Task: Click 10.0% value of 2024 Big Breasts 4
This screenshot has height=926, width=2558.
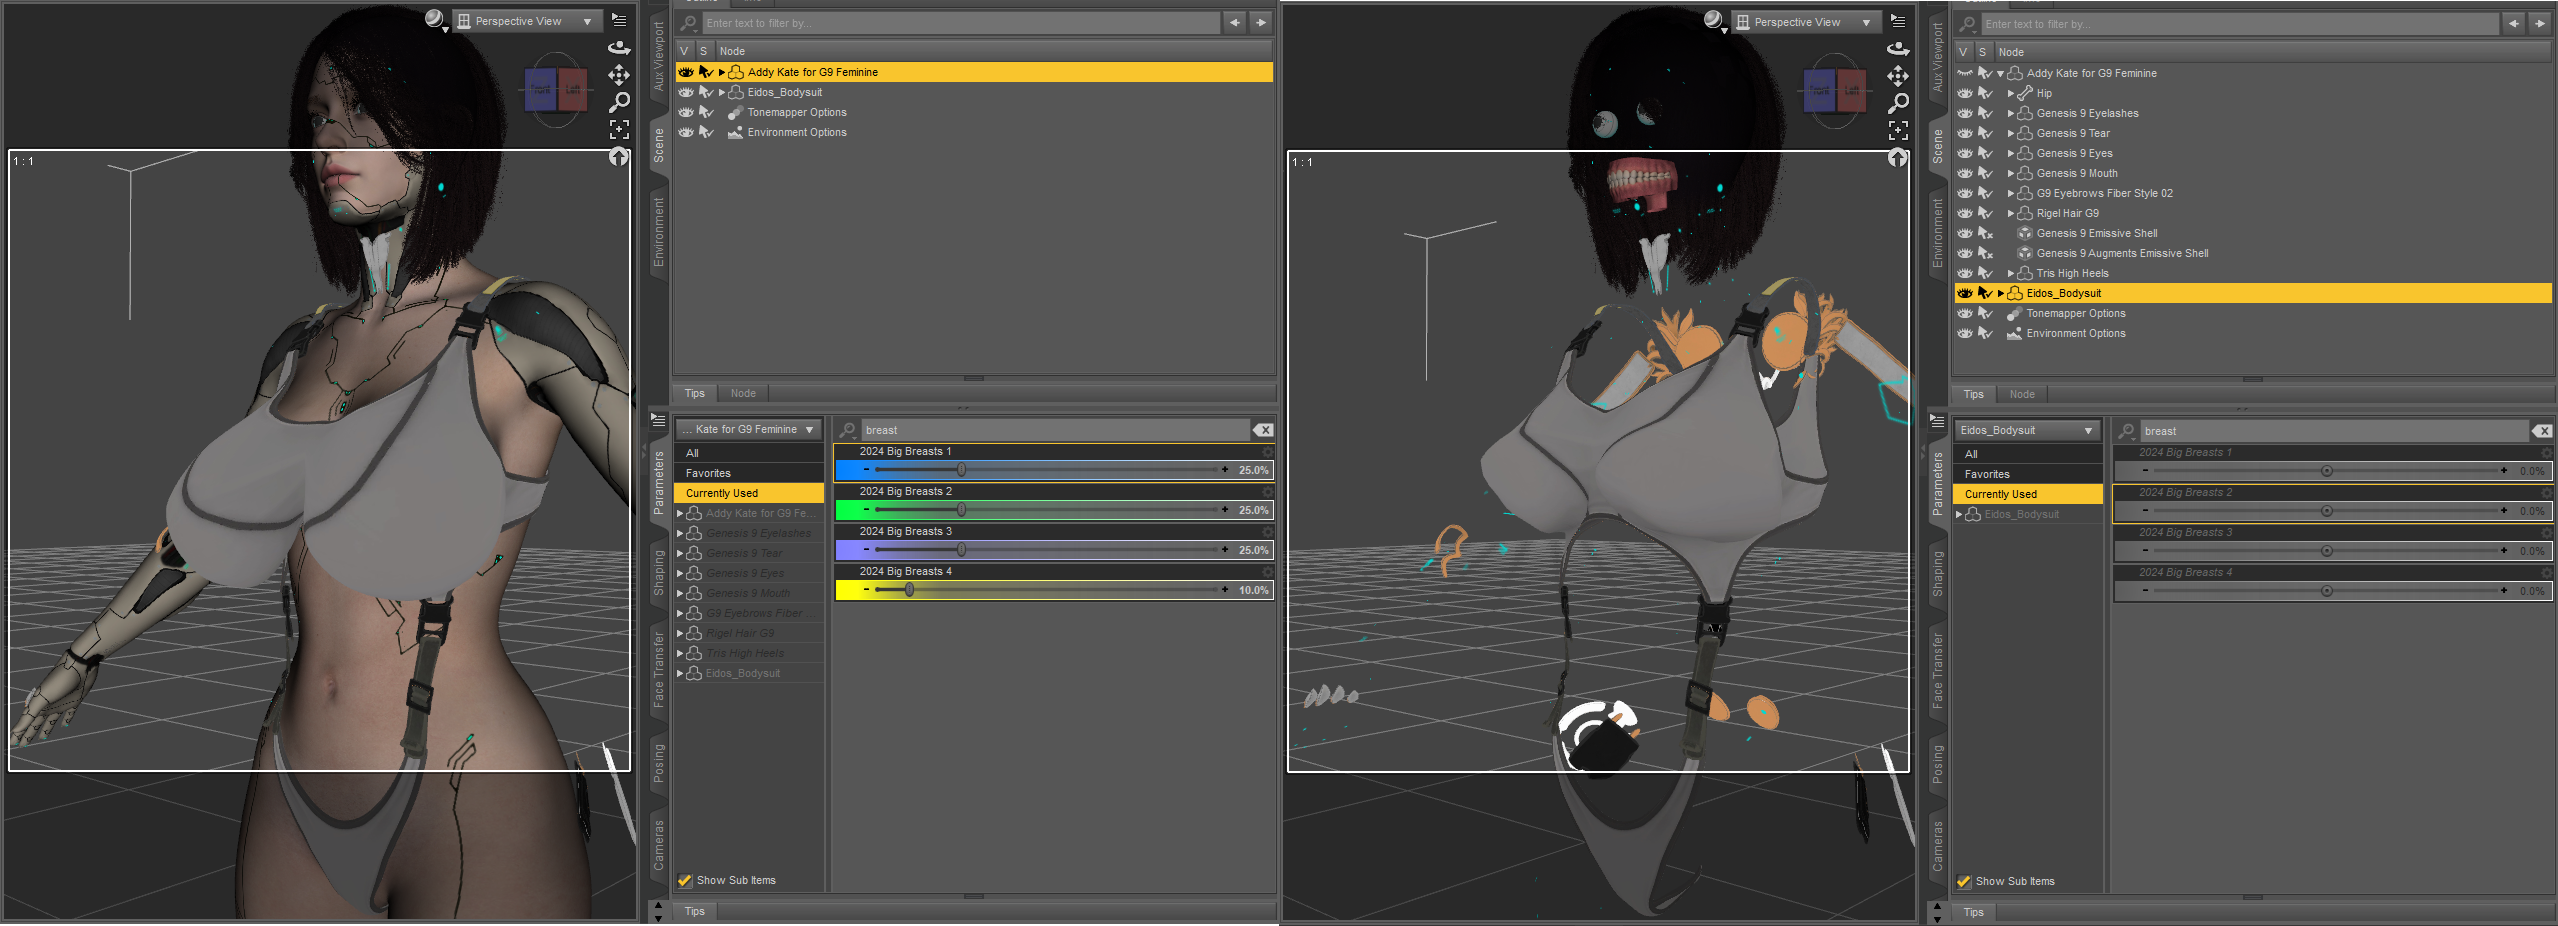Action: (1253, 590)
